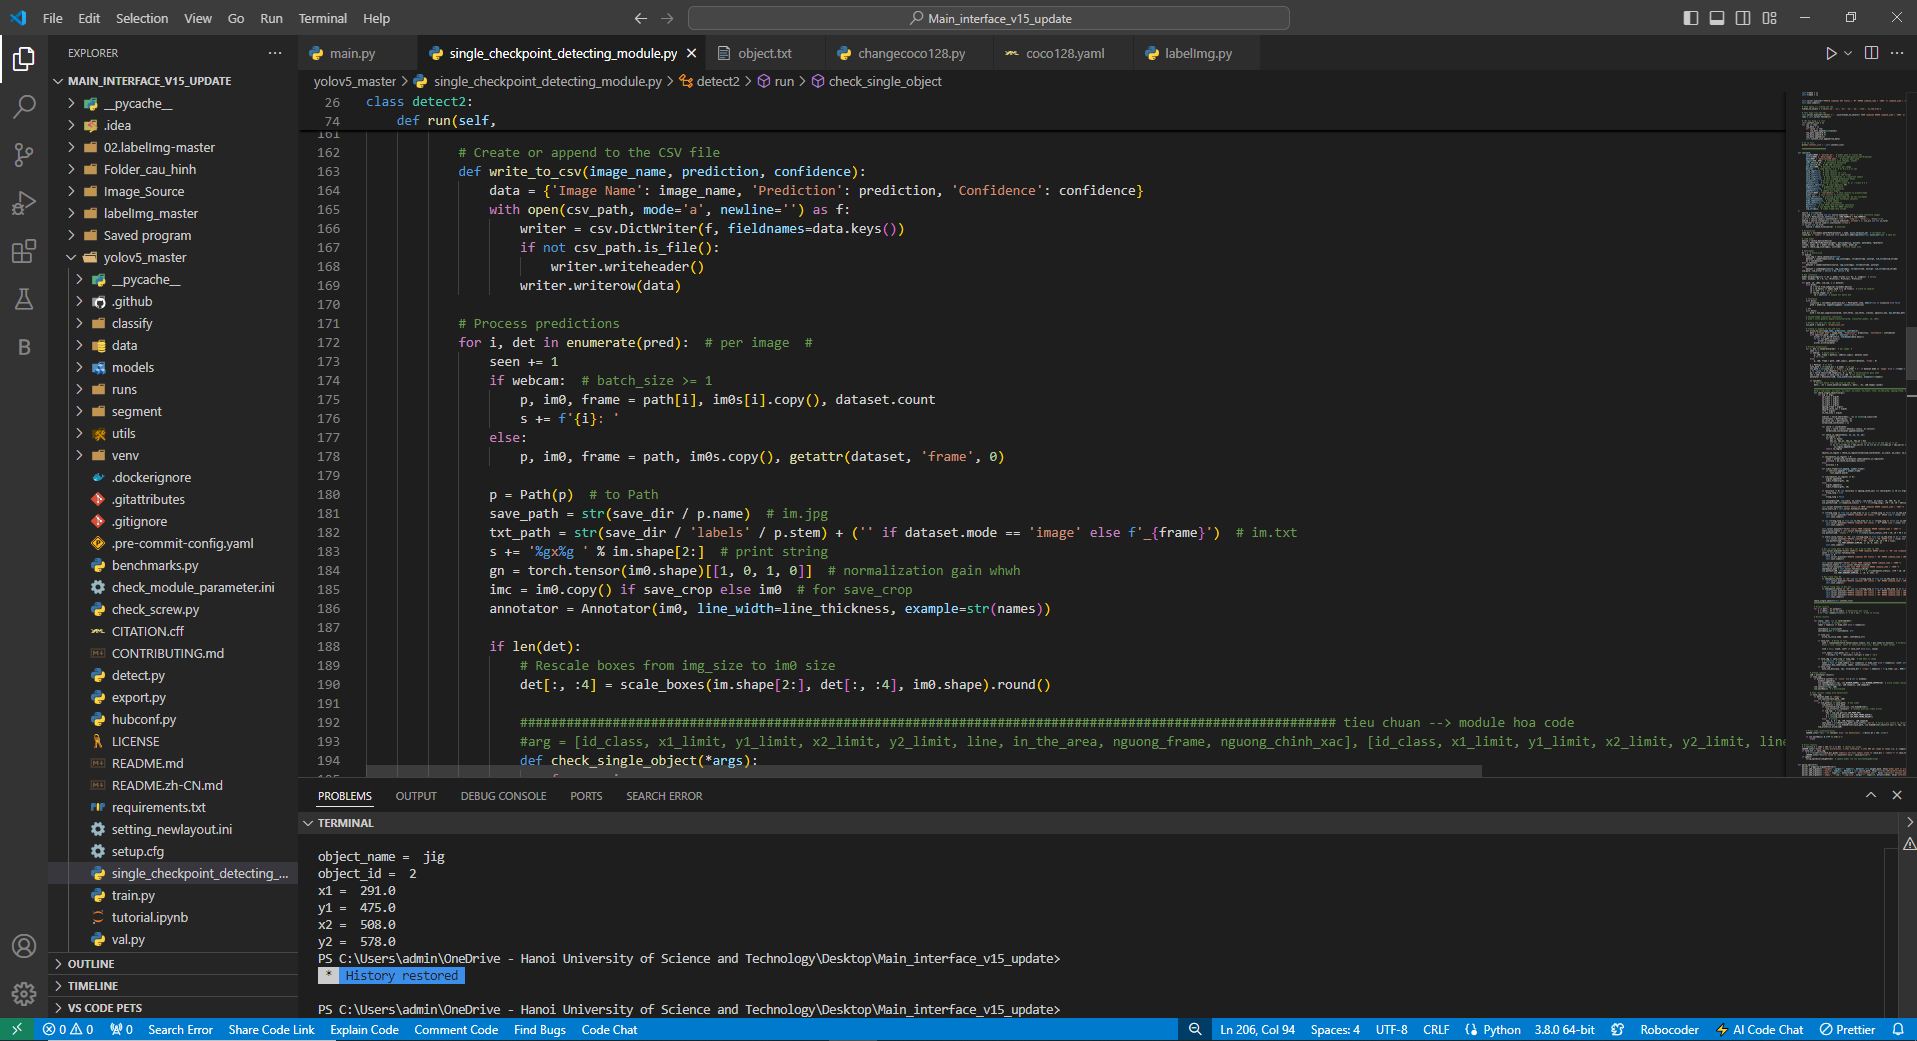Open editor More Actions ellipsis
This screenshot has height=1041, width=1917.
click(x=1897, y=53)
